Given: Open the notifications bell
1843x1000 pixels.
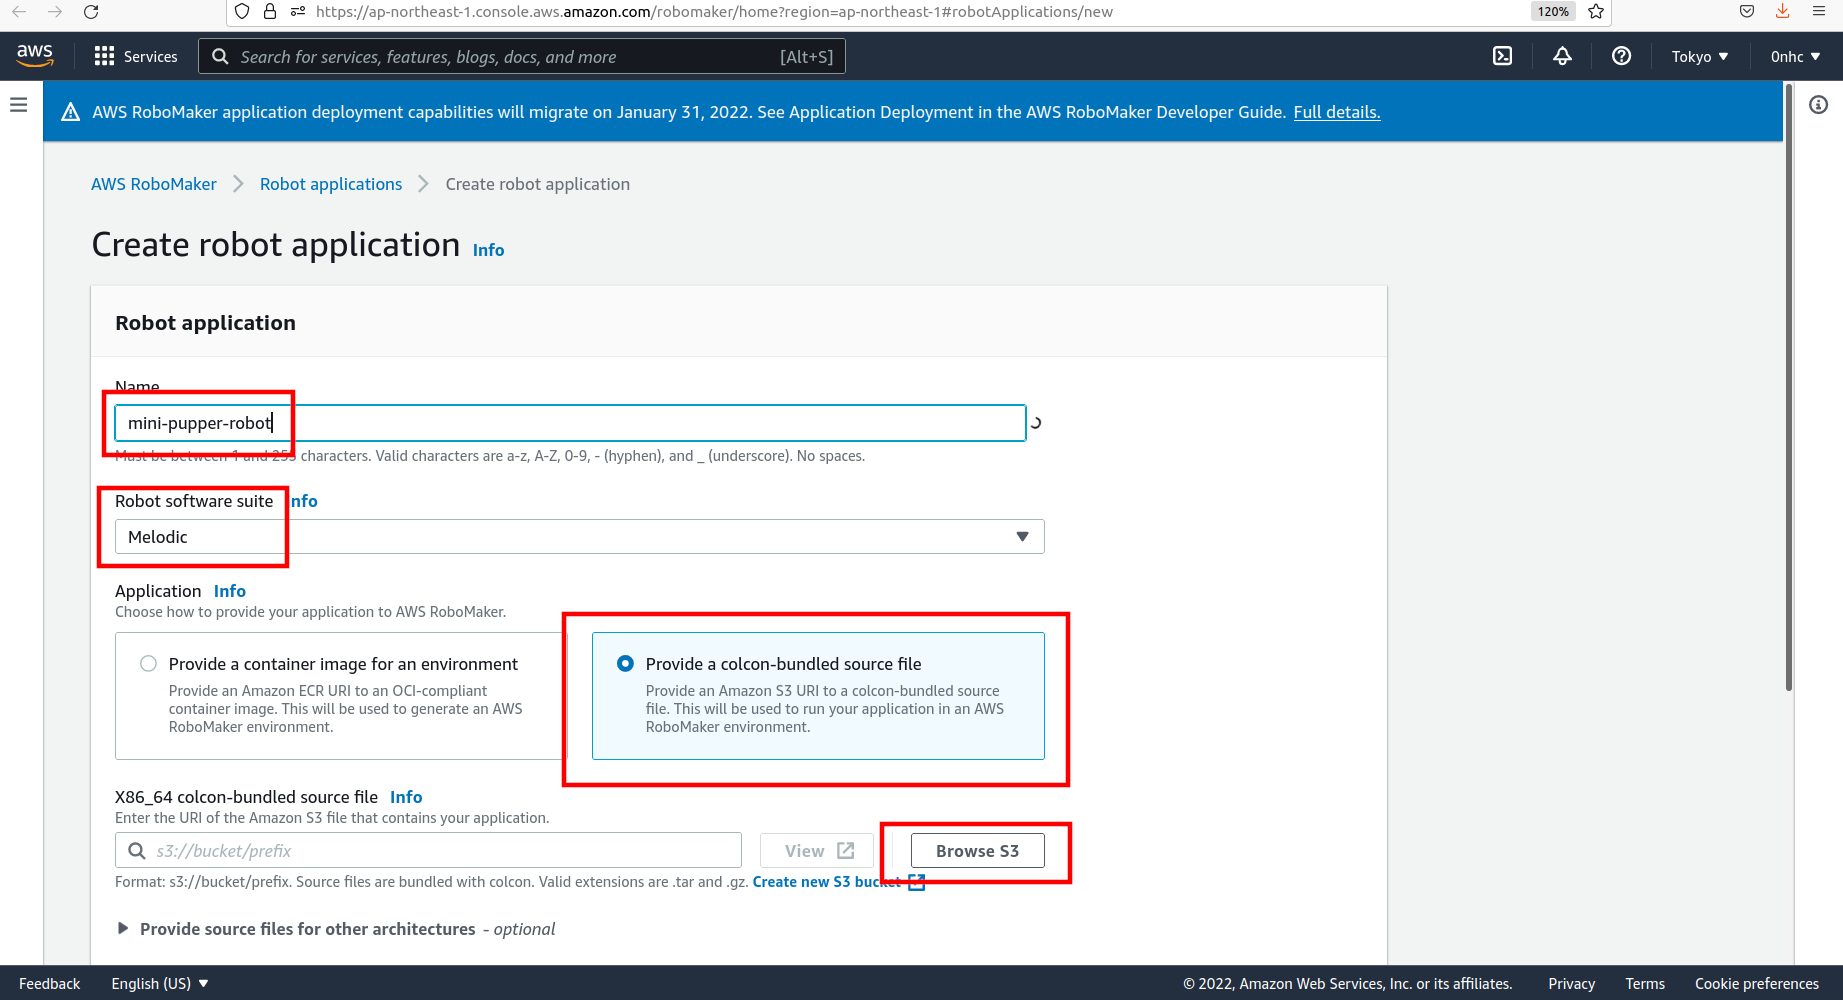Looking at the screenshot, I should [1562, 56].
